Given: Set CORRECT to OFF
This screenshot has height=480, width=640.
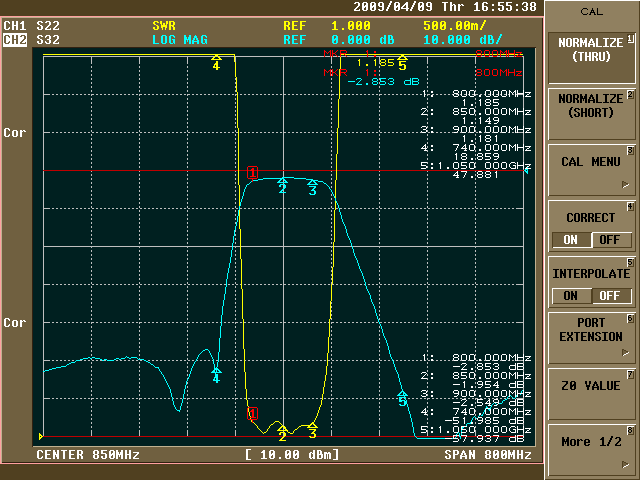Looking at the screenshot, I should point(612,240).
